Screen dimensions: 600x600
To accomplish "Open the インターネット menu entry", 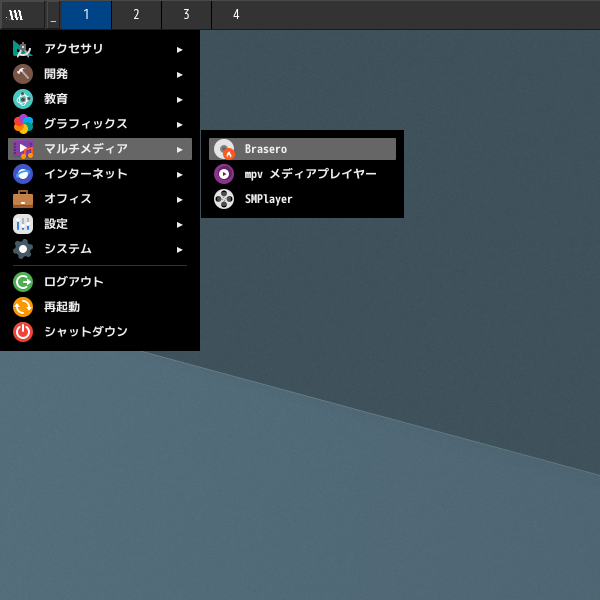I will (x=100, y=174).
